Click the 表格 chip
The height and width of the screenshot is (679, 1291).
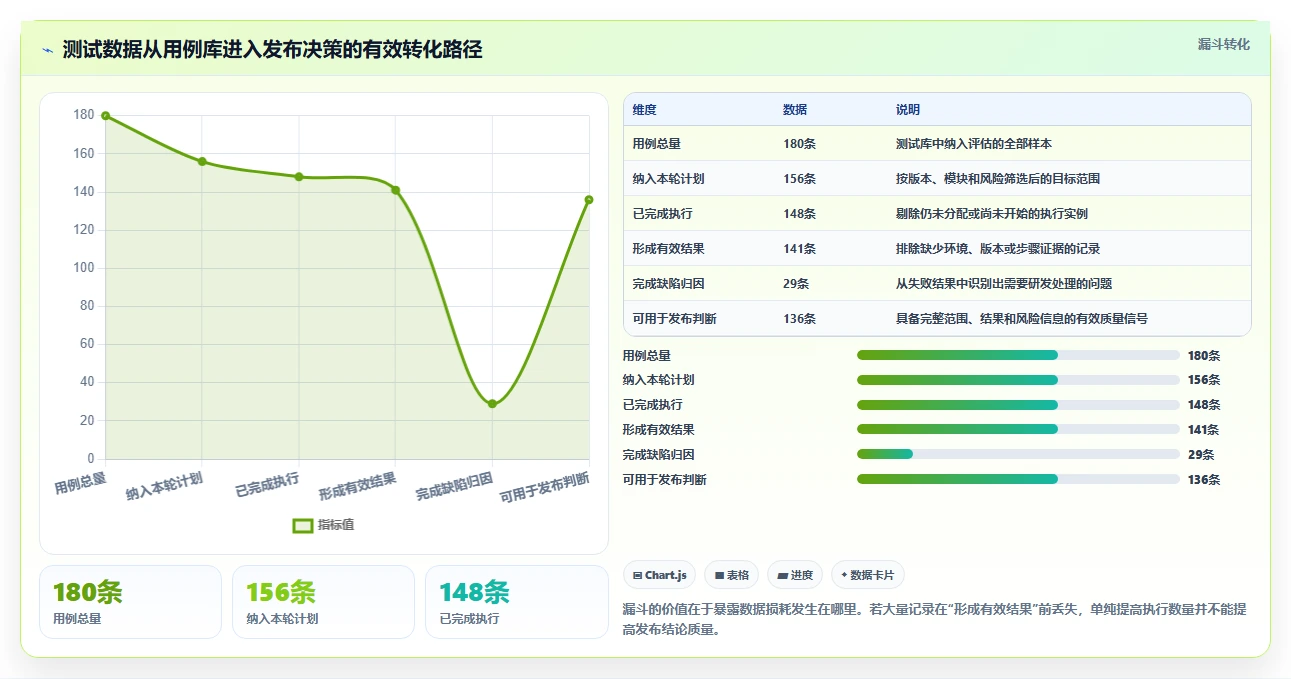coord(732,575)
